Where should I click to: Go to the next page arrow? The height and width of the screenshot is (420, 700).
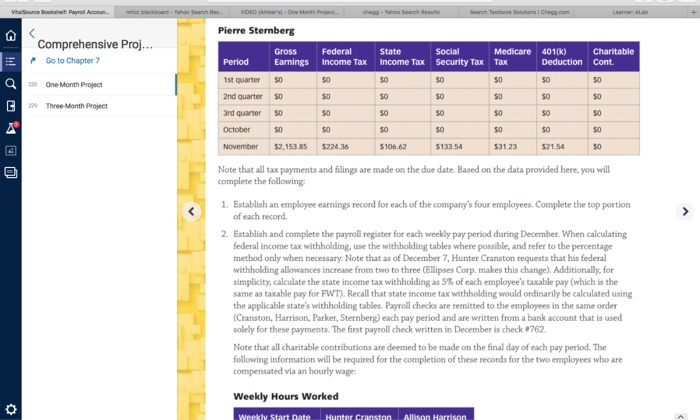[x=685, y=211]
